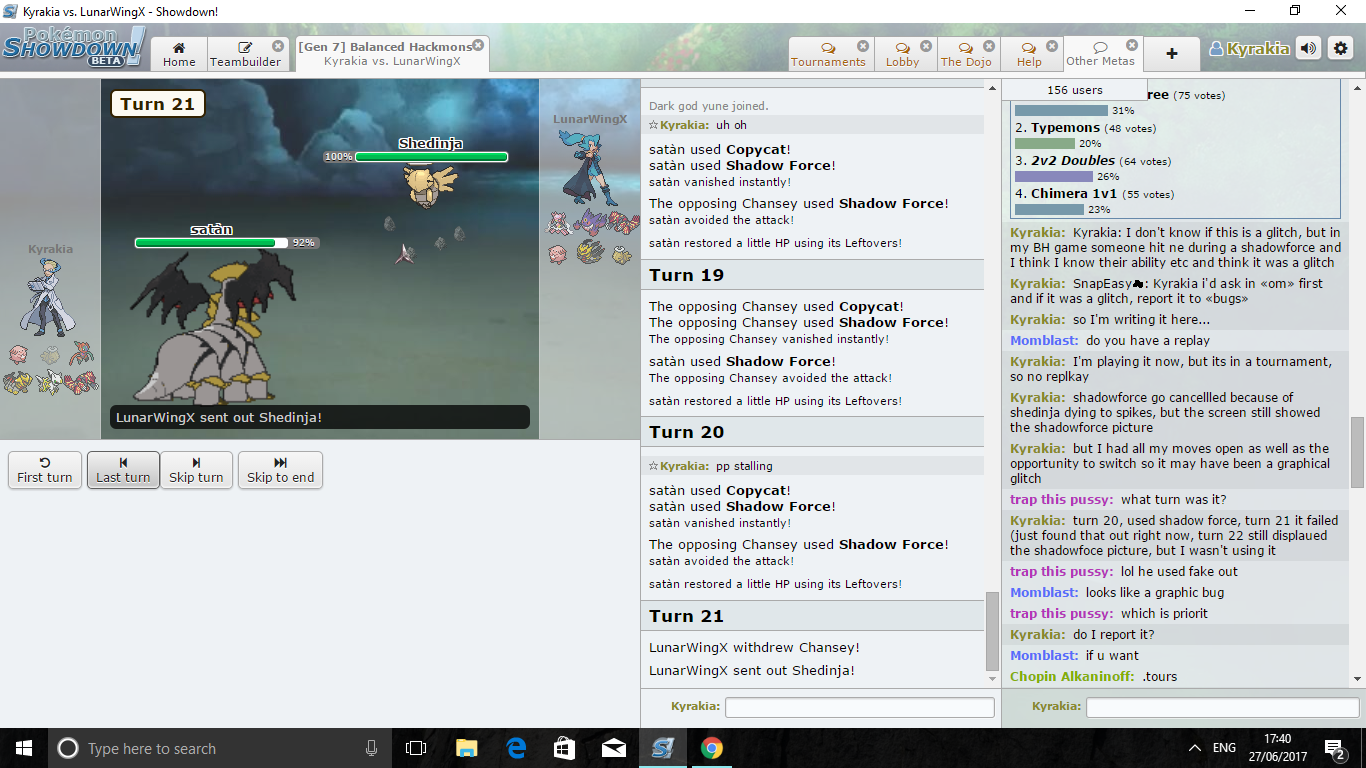Click 'Turn 19' header in battle log
The width and height of the screenshot is (1366, 768).
(x=686, y=275)
